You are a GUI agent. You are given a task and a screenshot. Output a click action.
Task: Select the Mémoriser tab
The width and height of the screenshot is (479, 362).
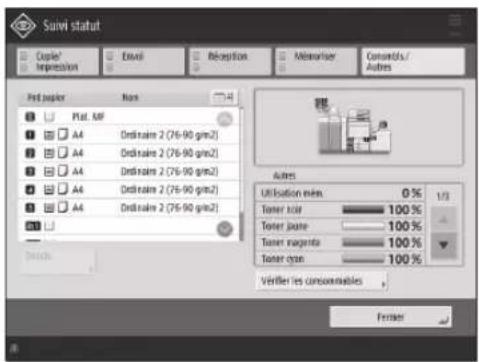pos(316,61)
